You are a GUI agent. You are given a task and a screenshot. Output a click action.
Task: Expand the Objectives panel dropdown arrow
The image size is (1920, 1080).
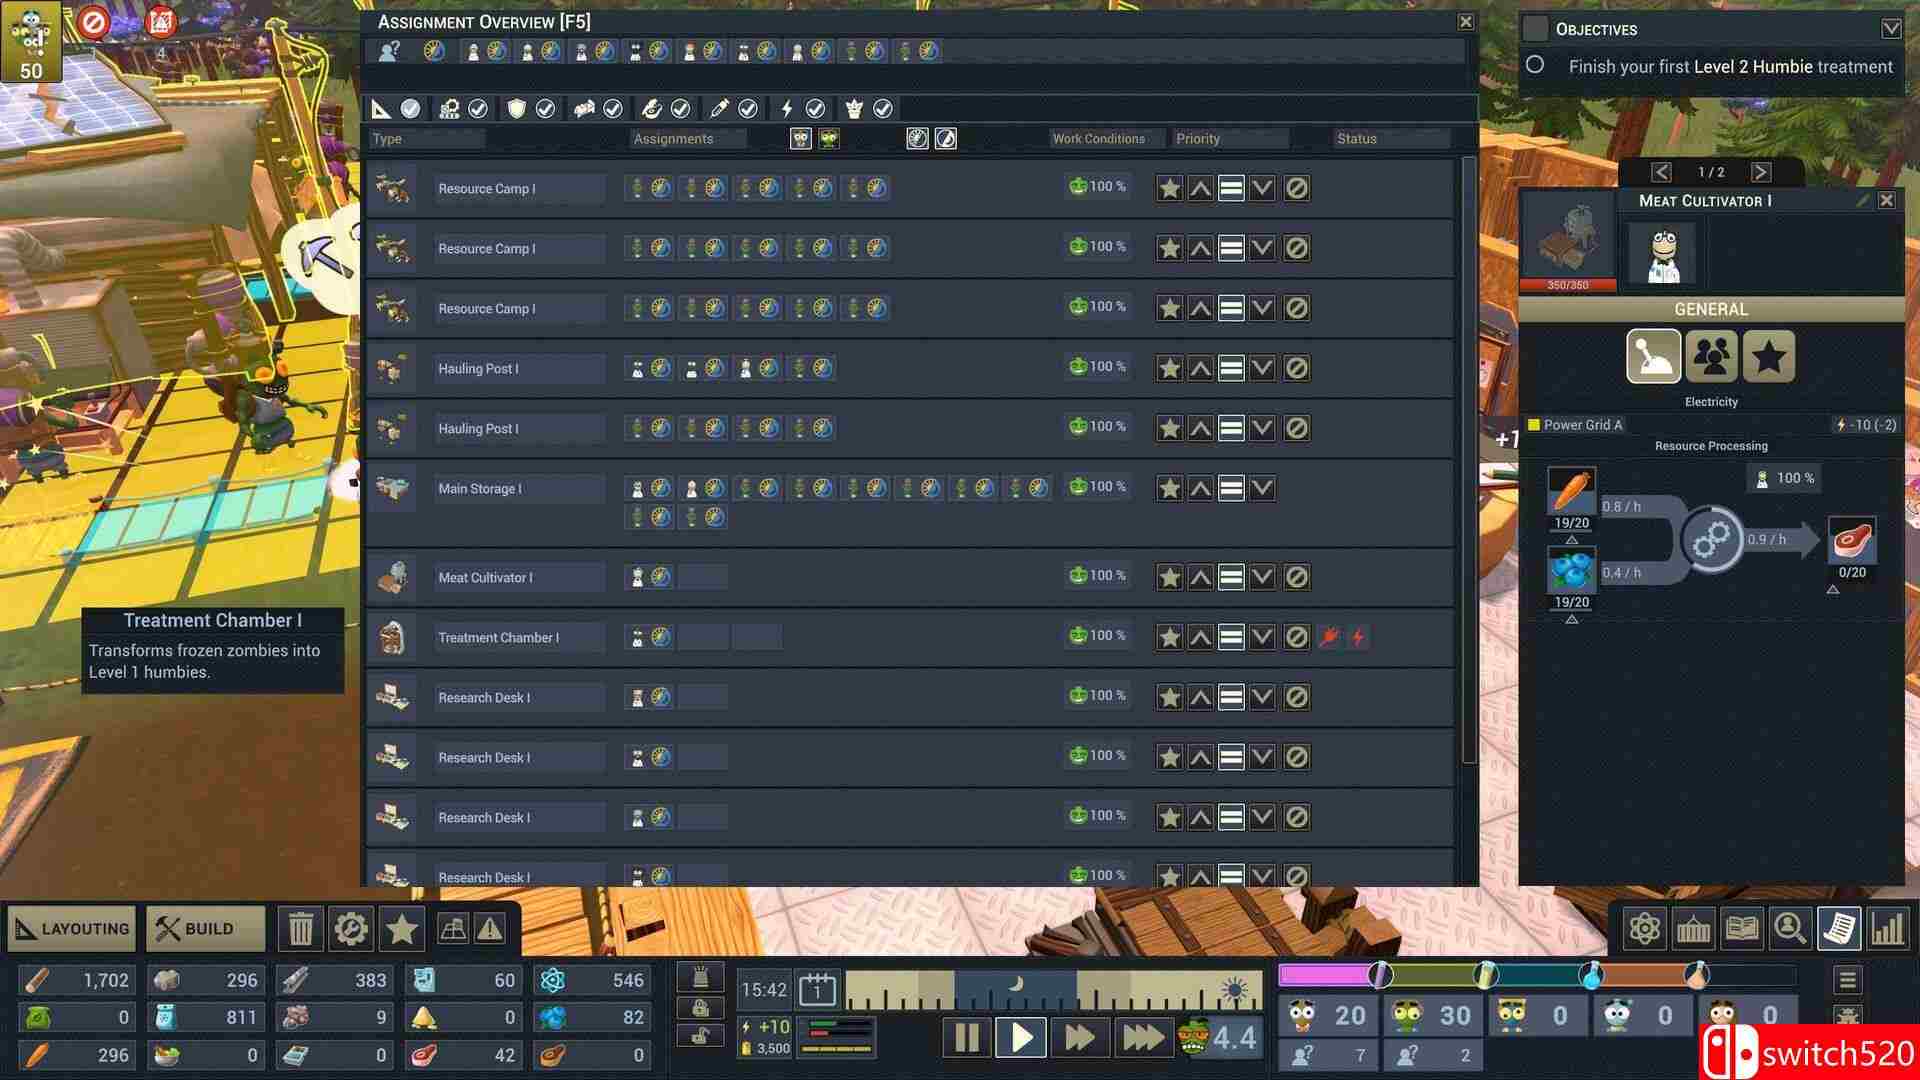[x=1890, y=29]
